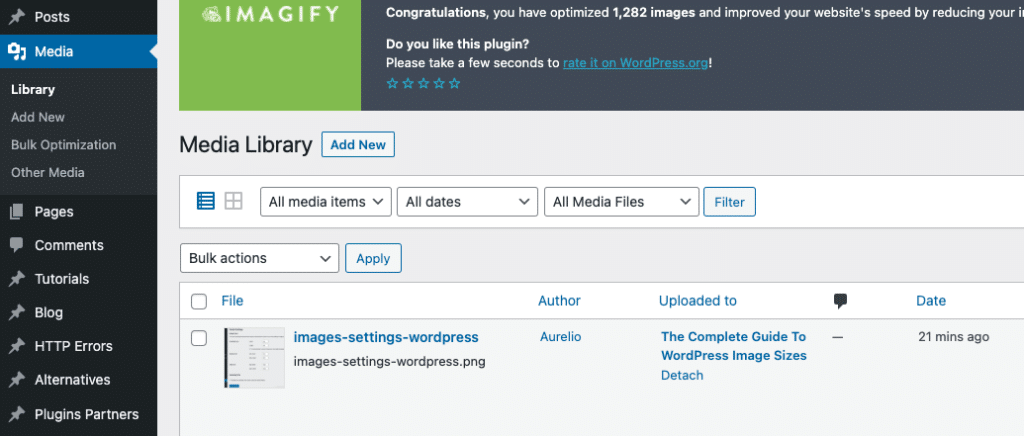The height and width of the screenshot is (436, 1024).
Task: Click the Plugins Partners pushpin icon
Action: [x=17, y=414]
